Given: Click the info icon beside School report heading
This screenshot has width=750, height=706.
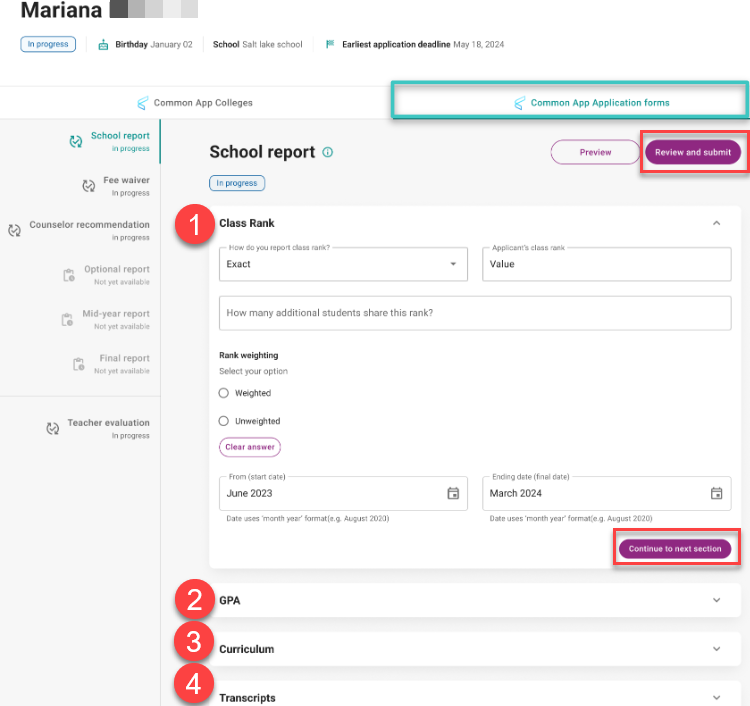Looking at the screenshot, I should [328, 153].
